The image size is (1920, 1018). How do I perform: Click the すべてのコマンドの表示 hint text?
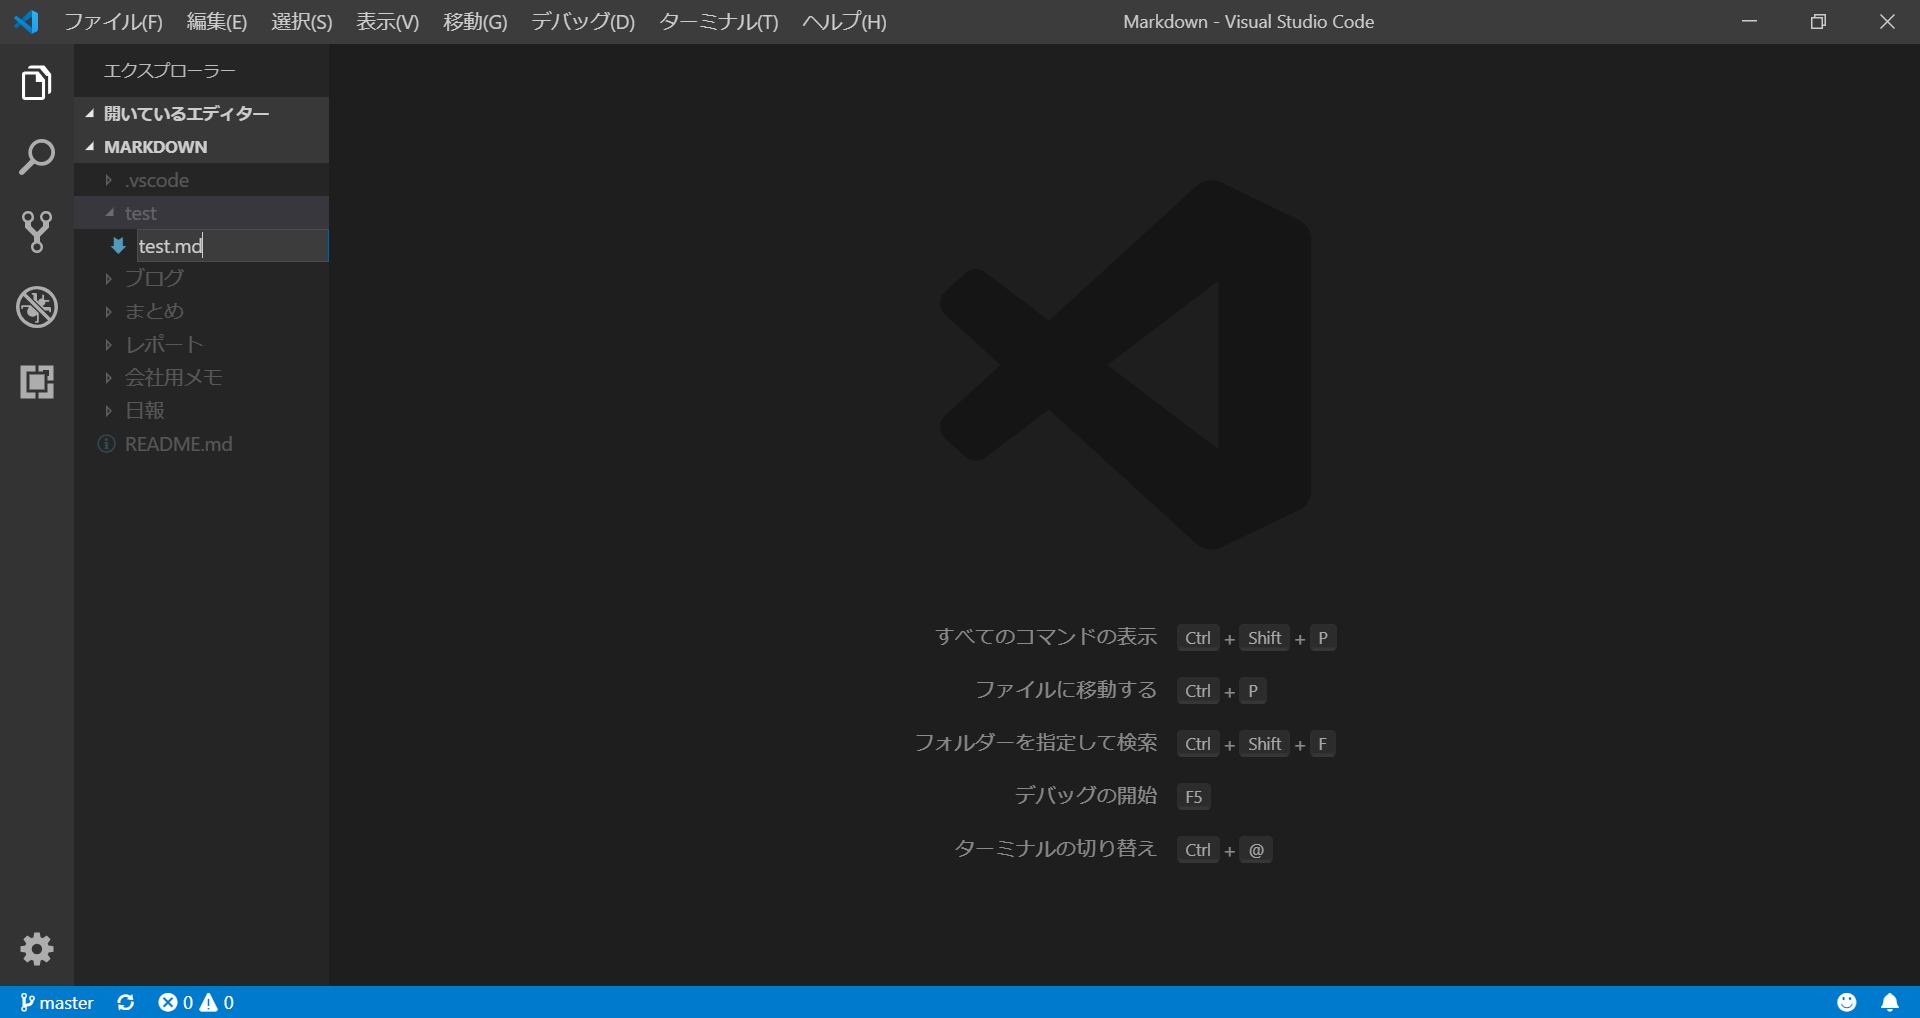[x=1046, y=637]
